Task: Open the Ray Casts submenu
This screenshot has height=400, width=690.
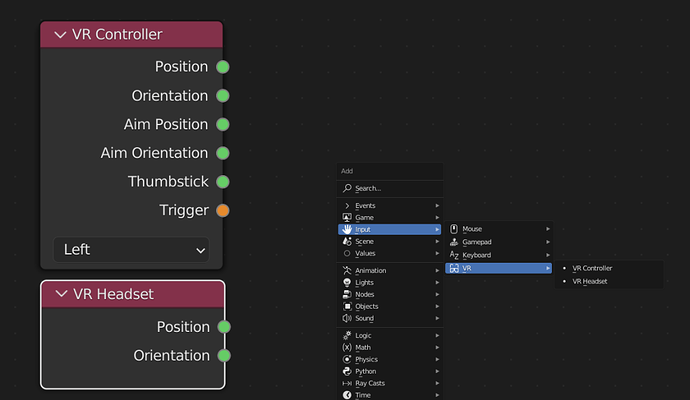Action: 390,383
